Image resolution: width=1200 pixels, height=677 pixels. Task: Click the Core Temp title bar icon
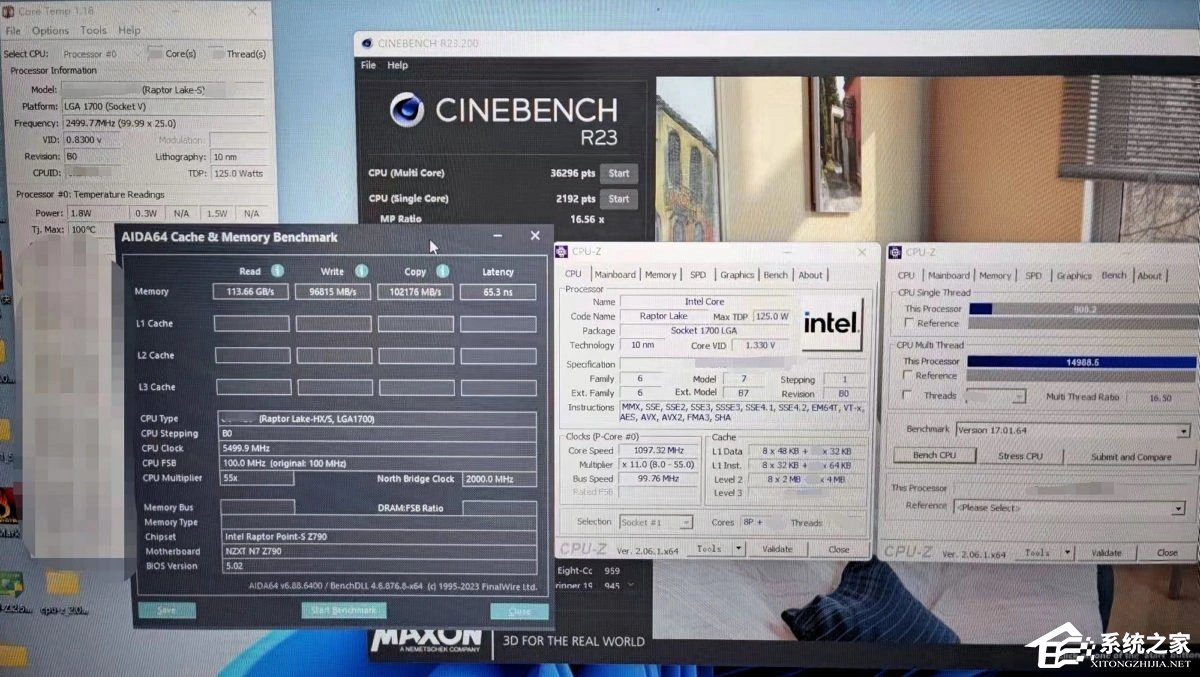(x=8, y=13)
